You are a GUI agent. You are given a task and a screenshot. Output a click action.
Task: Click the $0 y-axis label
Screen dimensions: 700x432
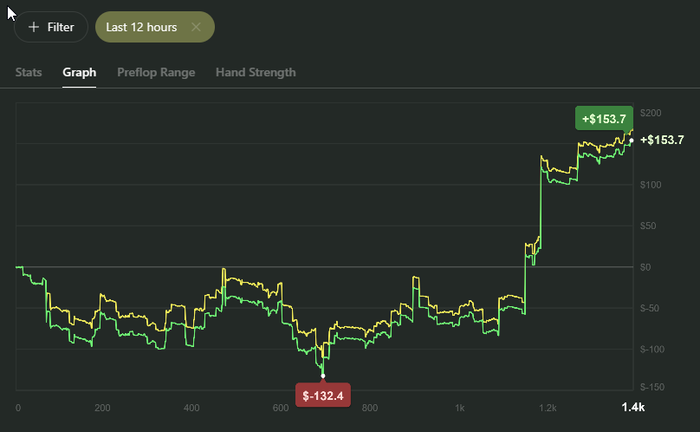click(x=646, y=267)
